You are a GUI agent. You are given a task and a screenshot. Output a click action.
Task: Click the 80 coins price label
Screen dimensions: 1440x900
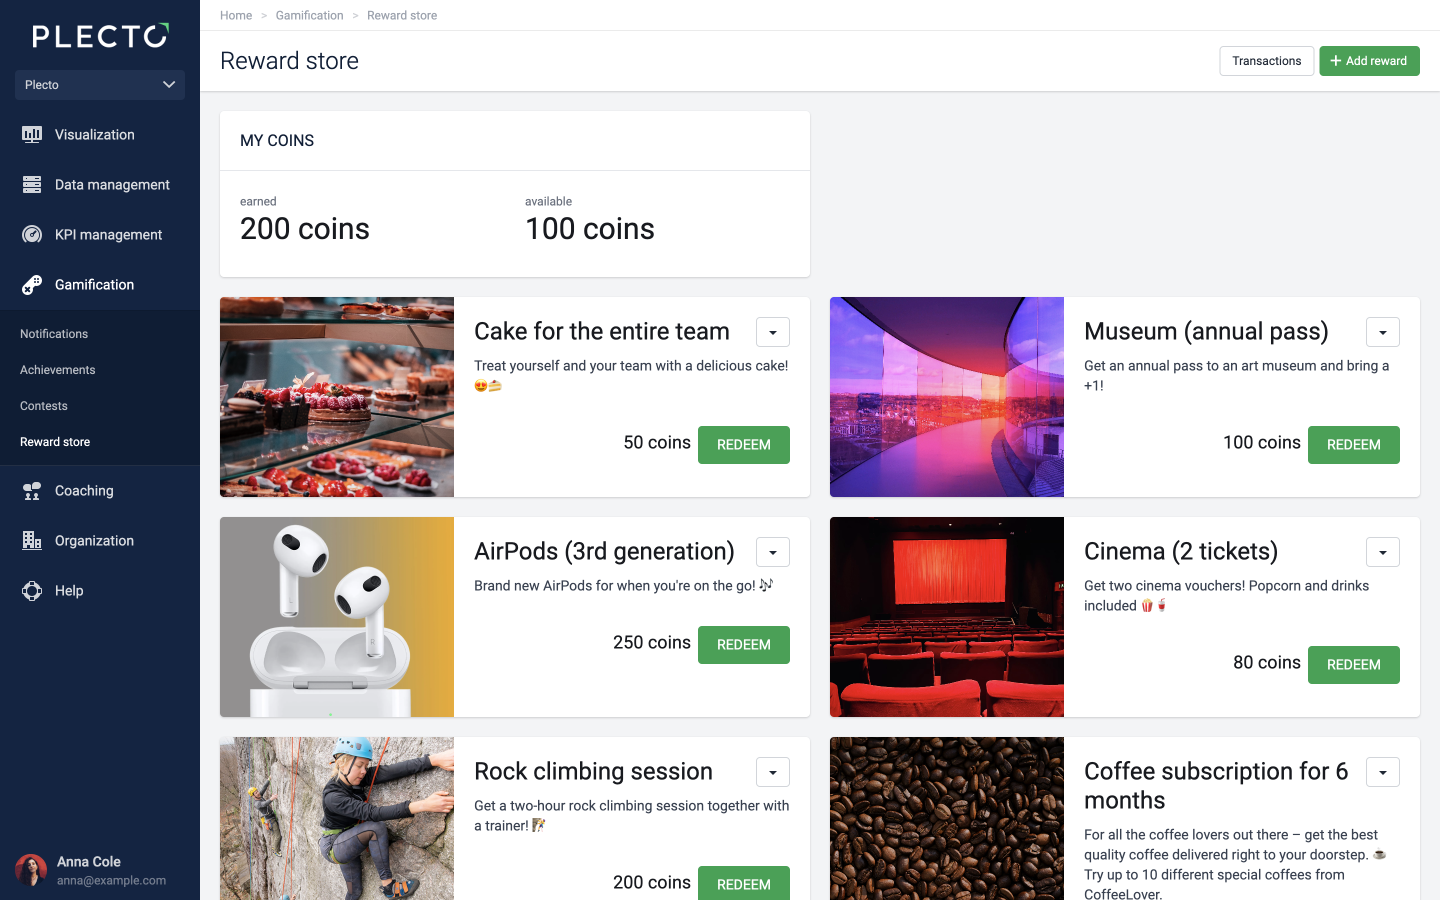tap(1267, 663)
